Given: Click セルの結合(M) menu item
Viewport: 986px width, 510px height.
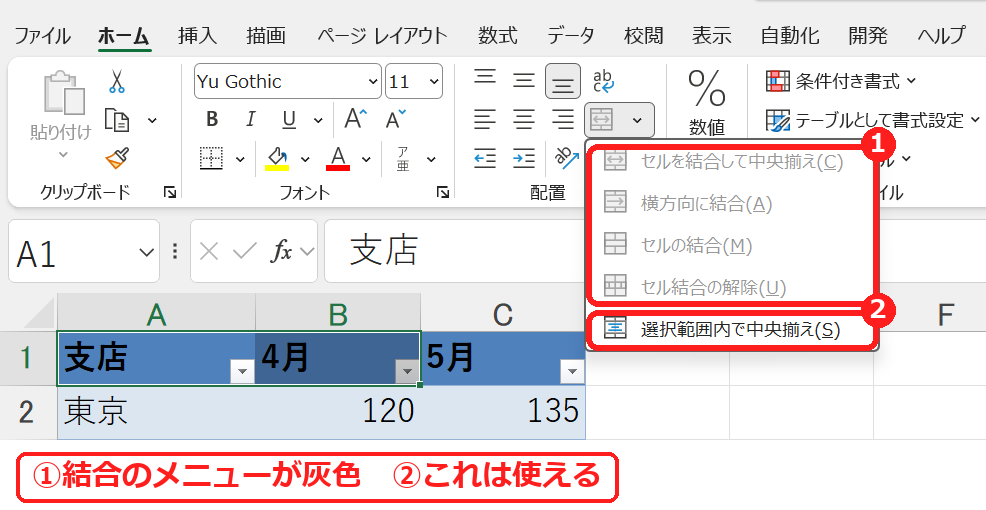Looking at the screenshot, I should pos(732,245).
